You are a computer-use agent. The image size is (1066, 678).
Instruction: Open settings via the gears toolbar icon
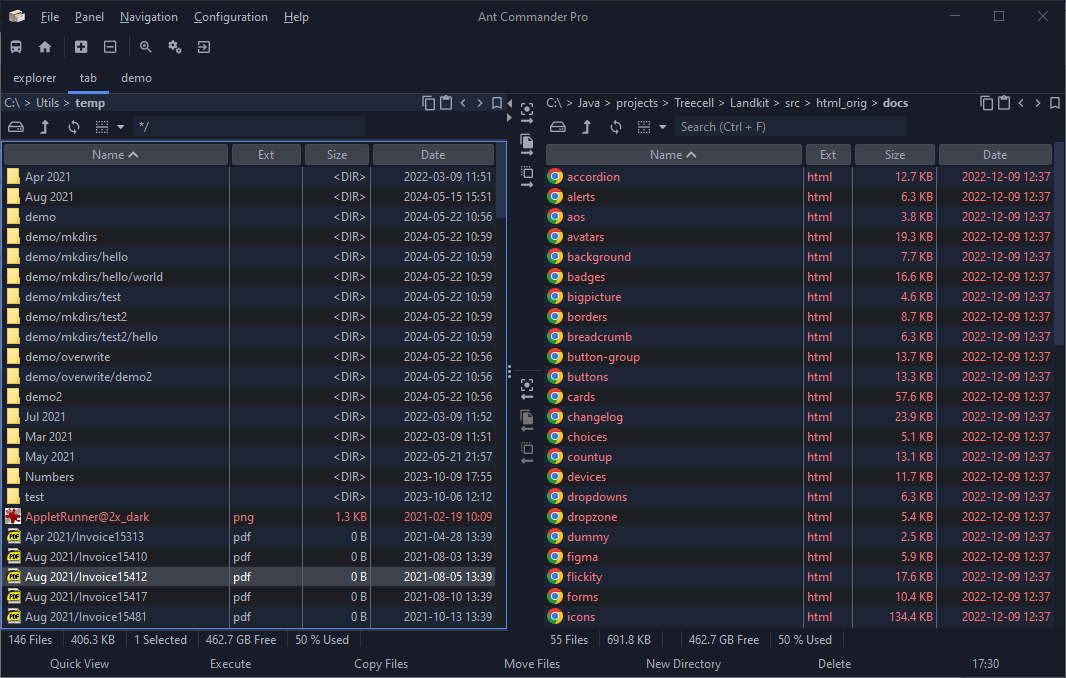pos(175,47)
